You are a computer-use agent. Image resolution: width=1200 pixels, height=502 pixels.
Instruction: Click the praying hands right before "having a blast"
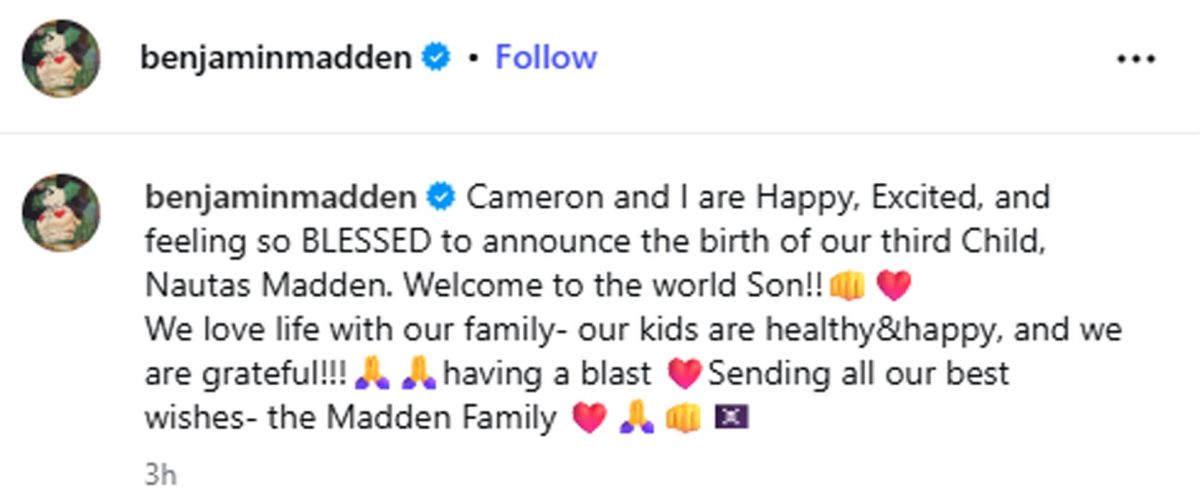tap(418, 375)
